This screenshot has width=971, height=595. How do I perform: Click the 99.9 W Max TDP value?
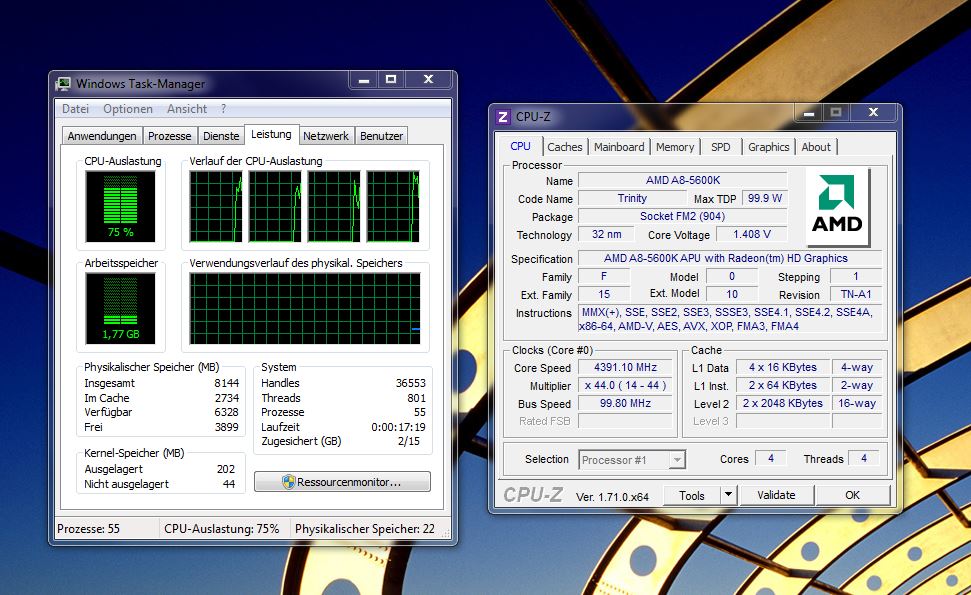pos(764,198)
